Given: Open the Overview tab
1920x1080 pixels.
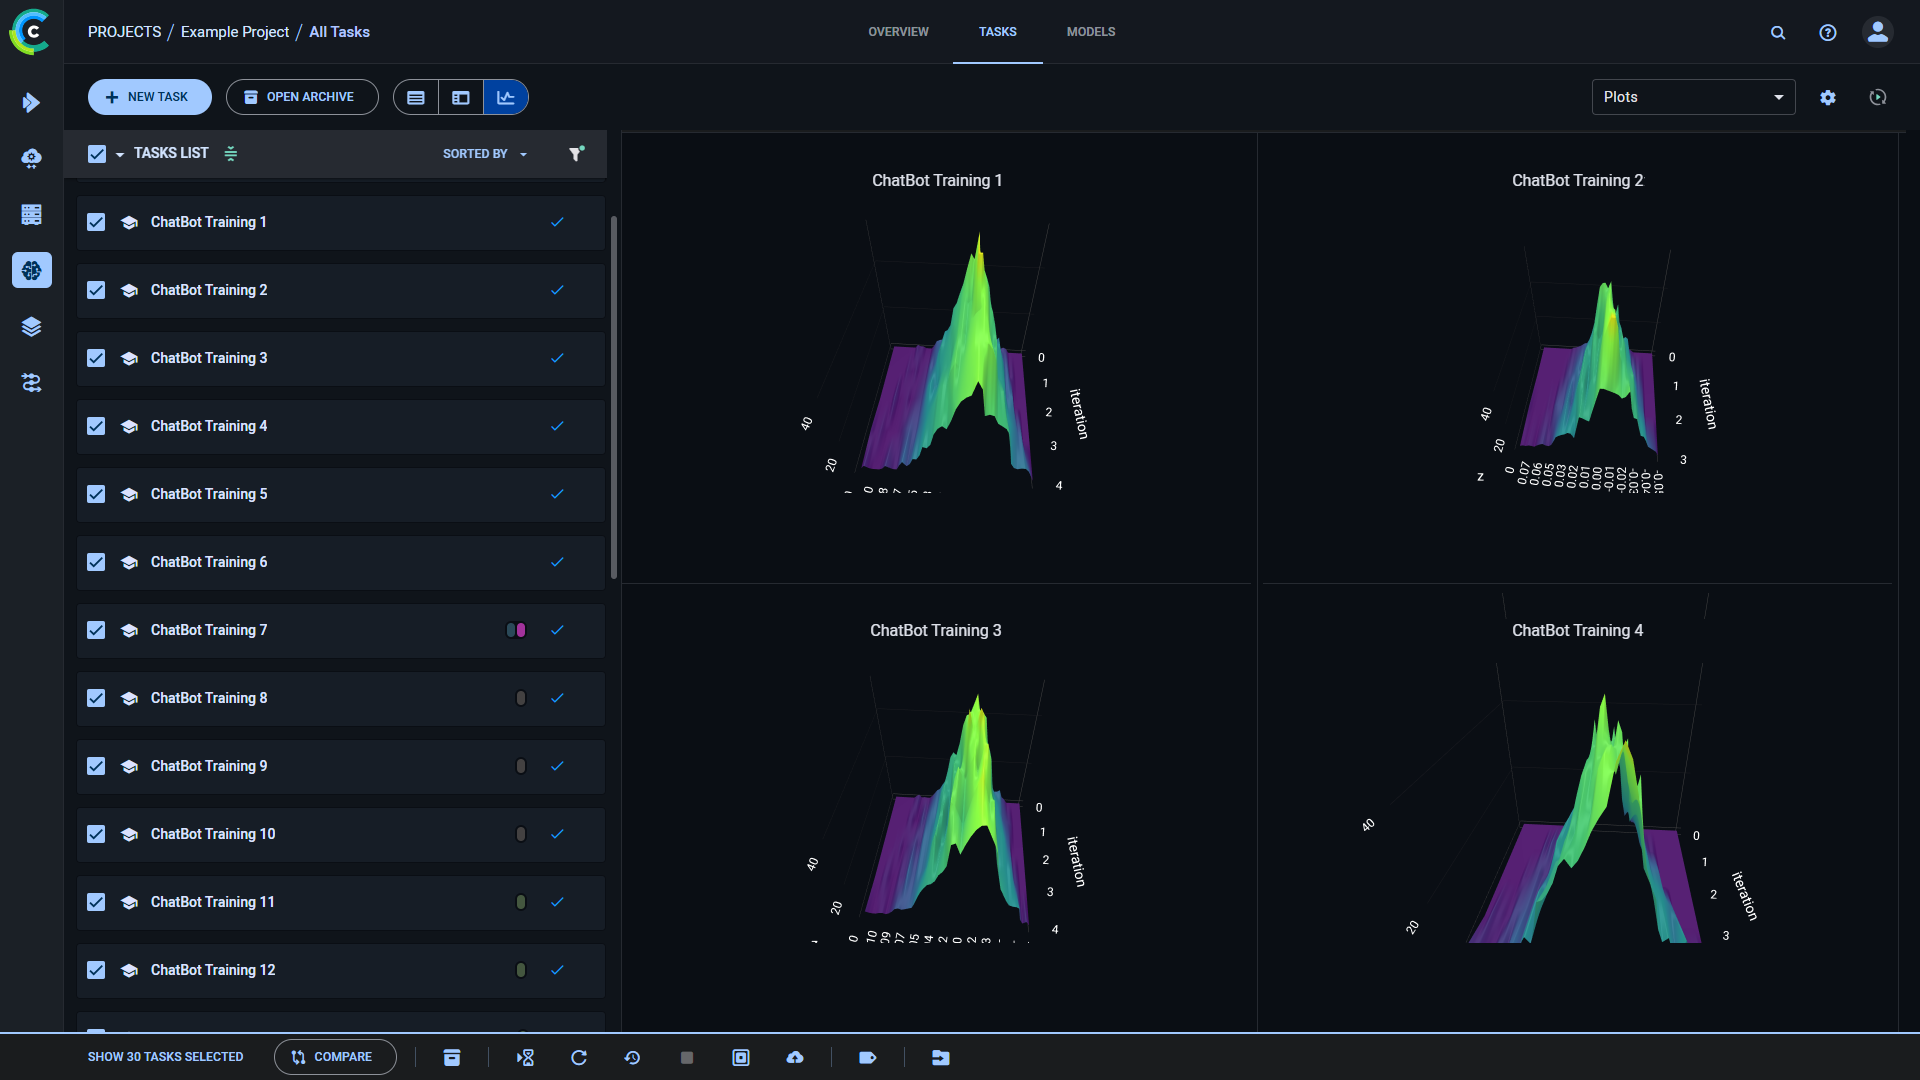Looking at the screenshot, I should [x=897, y=31].
